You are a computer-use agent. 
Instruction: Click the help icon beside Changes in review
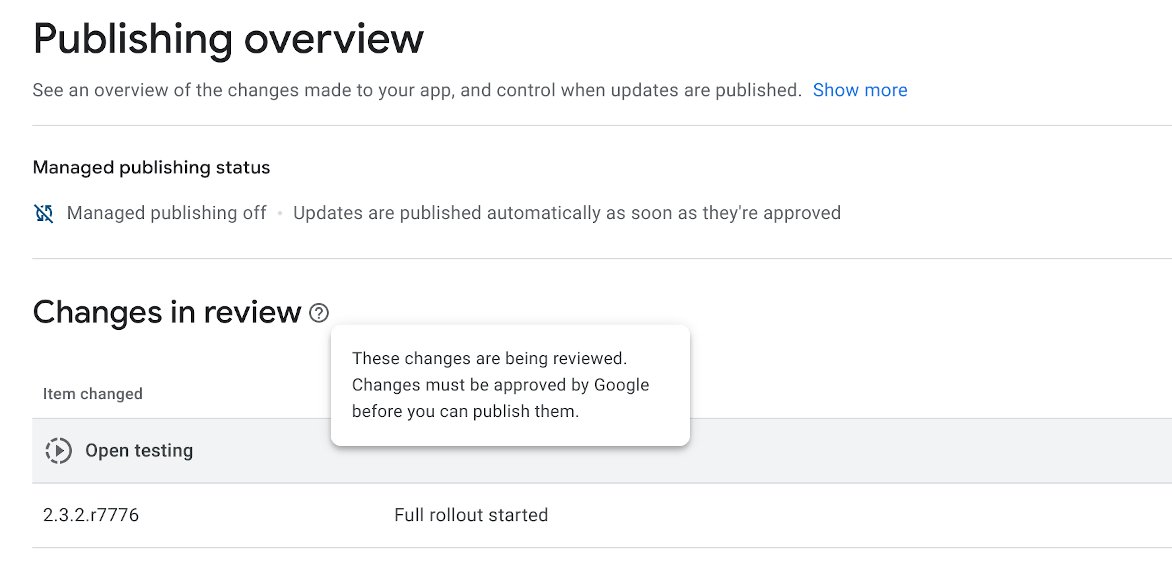click(x=319, y=313)
